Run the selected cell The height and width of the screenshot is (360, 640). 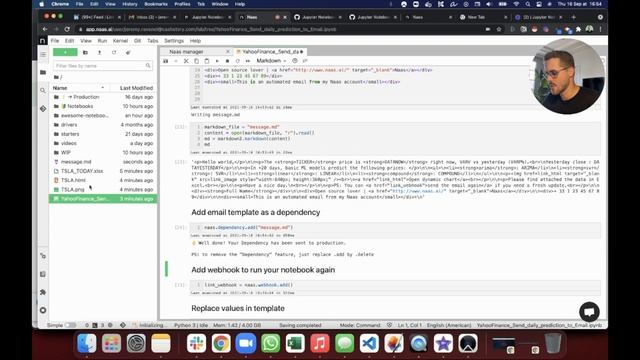point(217,61)
